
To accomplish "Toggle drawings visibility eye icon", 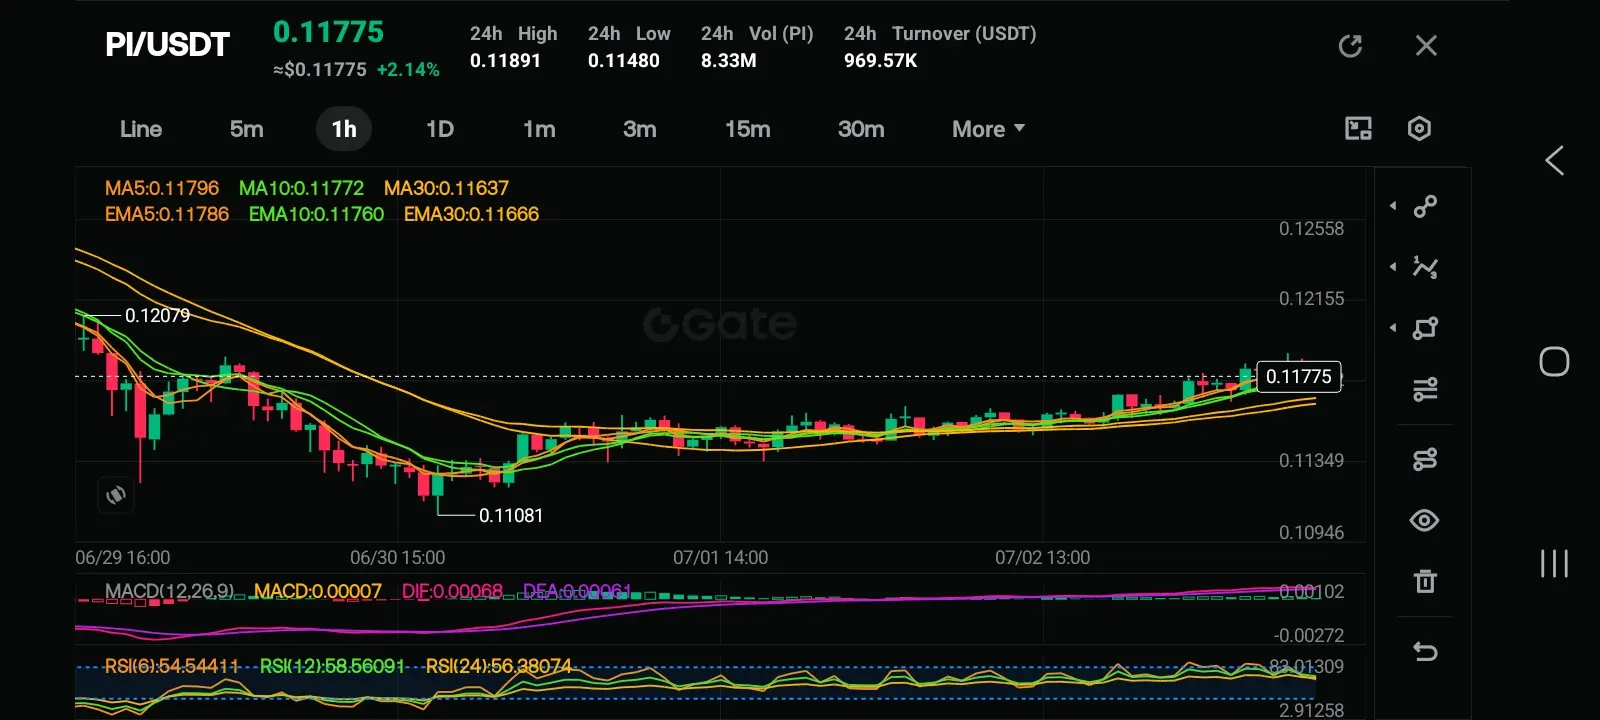I will (1425, 520).
